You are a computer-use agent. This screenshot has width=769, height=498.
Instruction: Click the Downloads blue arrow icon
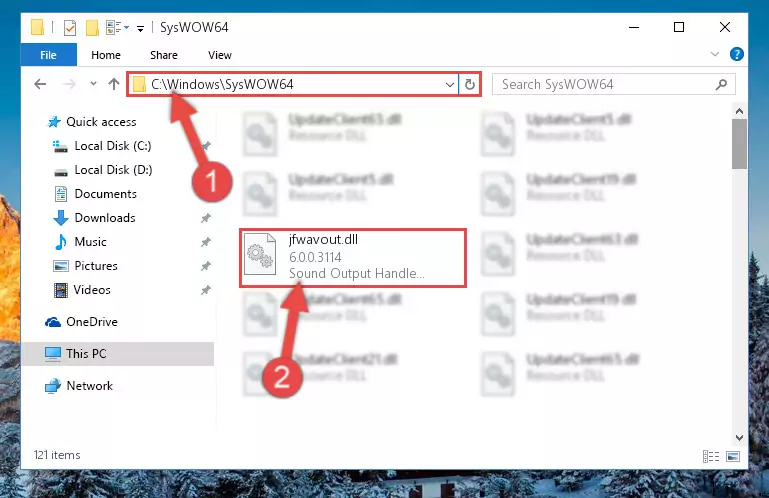pos(61,218)
